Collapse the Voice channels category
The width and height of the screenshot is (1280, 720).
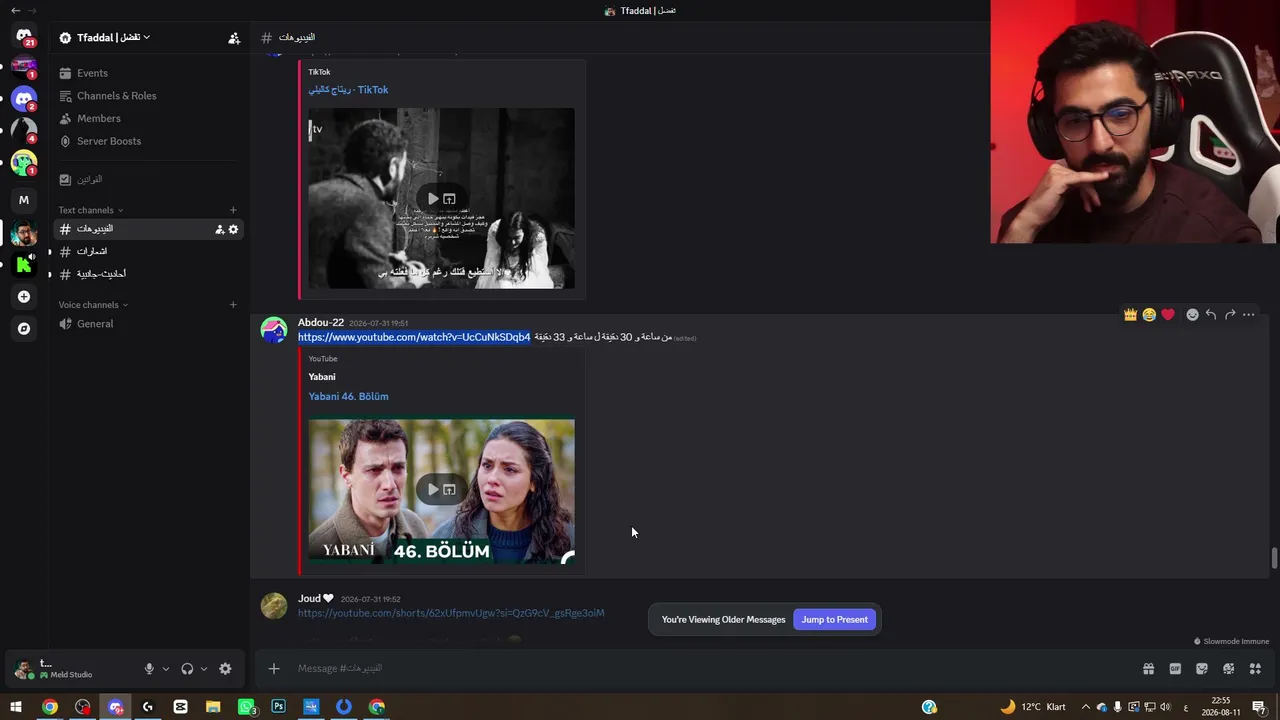coord(93,305)
